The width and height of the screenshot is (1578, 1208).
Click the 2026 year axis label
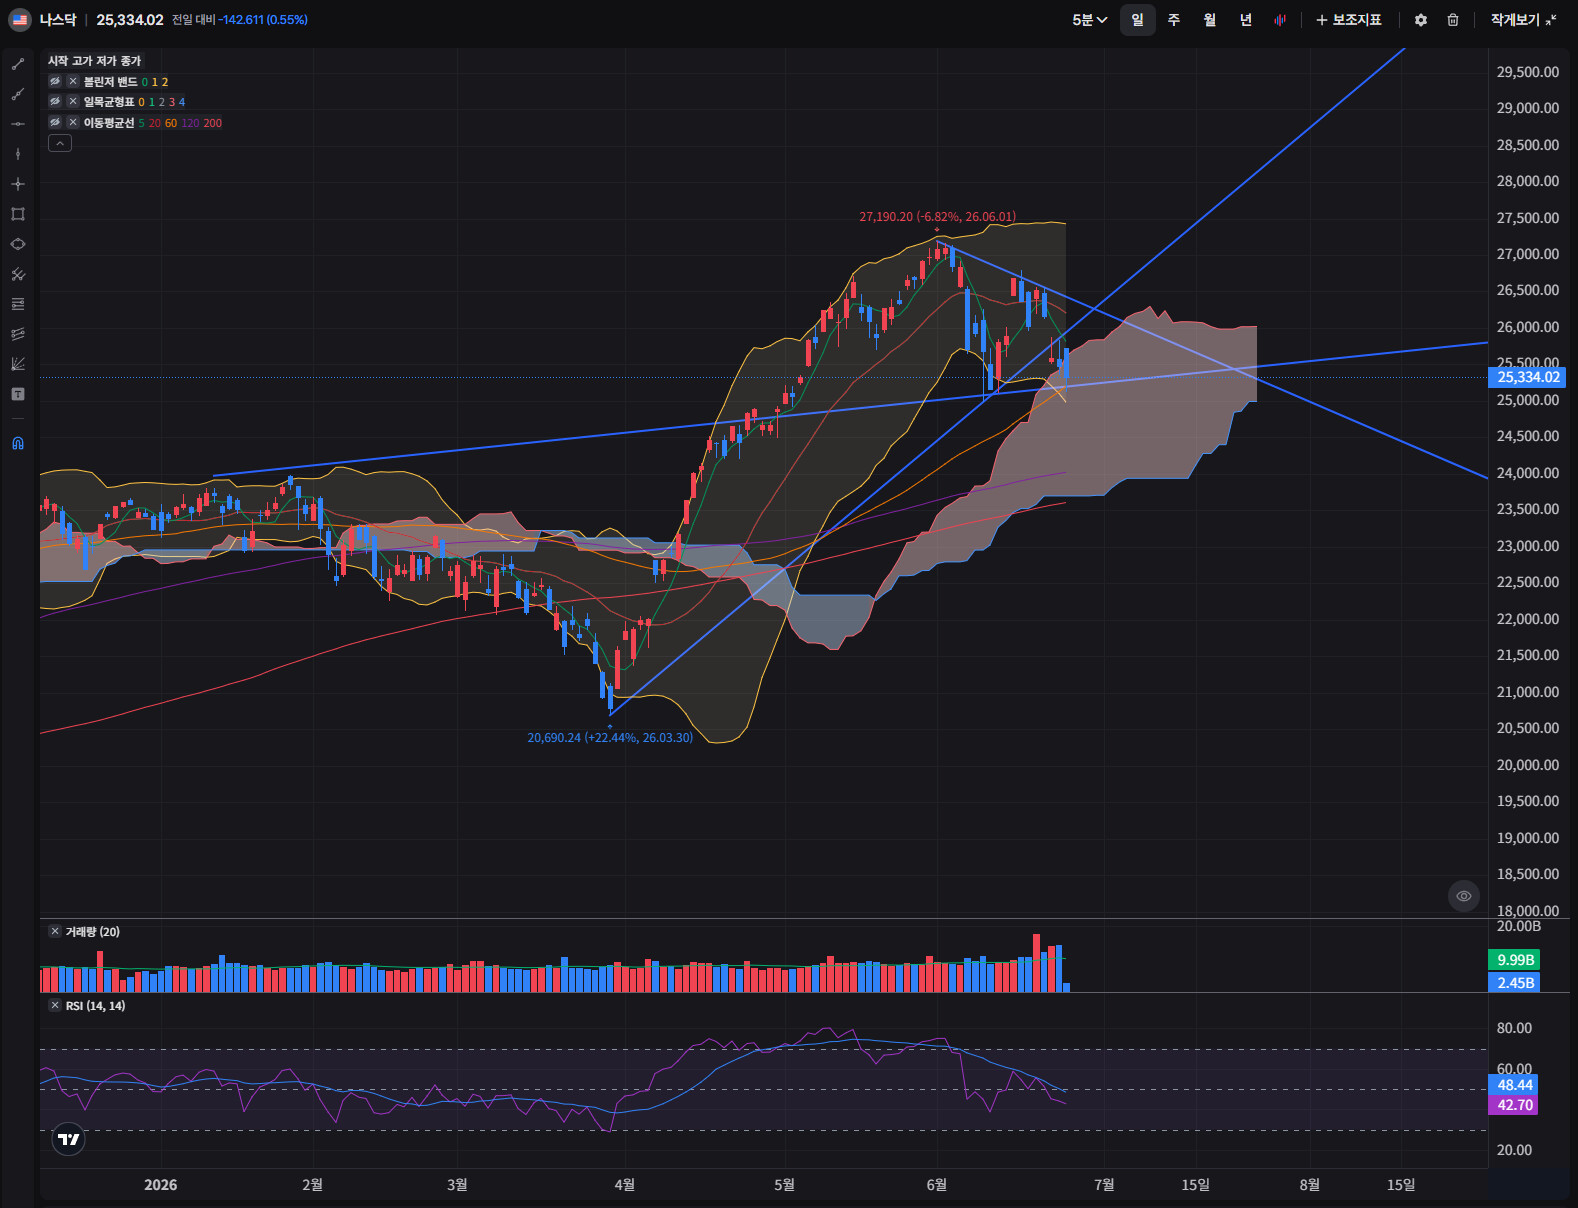pos(160,1185)
